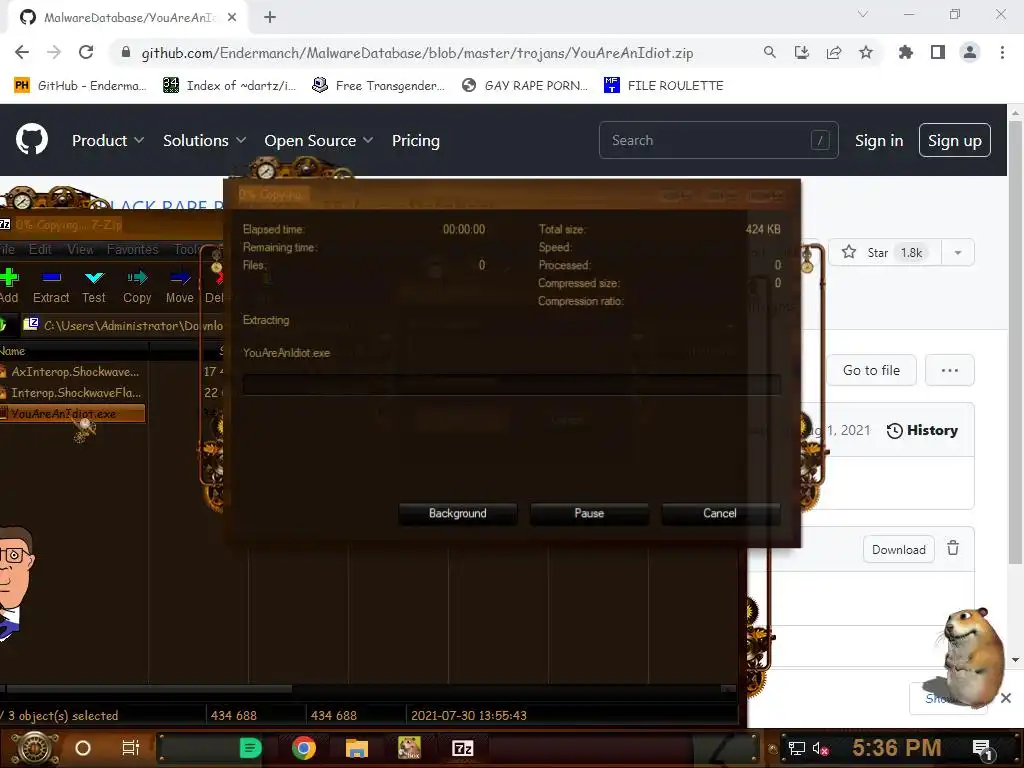
Task: Click the install/download page icon in address bar
Action: point(802,52)
